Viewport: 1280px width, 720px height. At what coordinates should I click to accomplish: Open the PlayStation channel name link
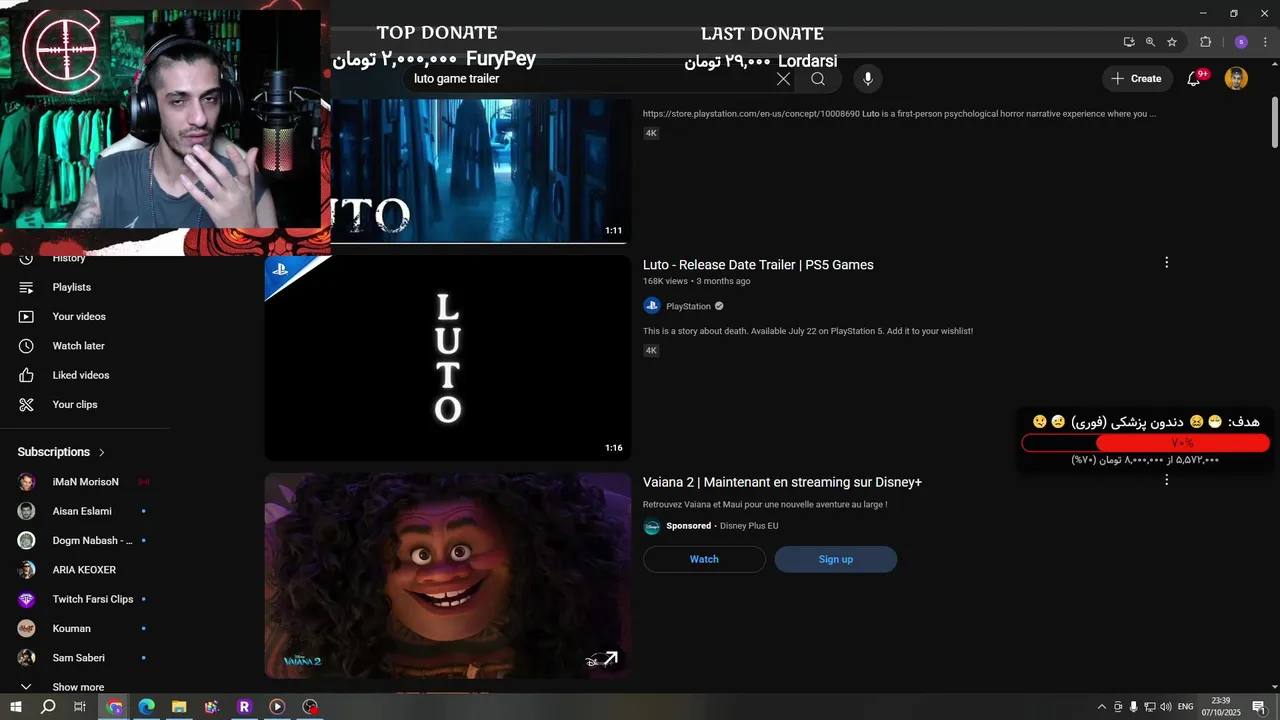pos(688,306)
